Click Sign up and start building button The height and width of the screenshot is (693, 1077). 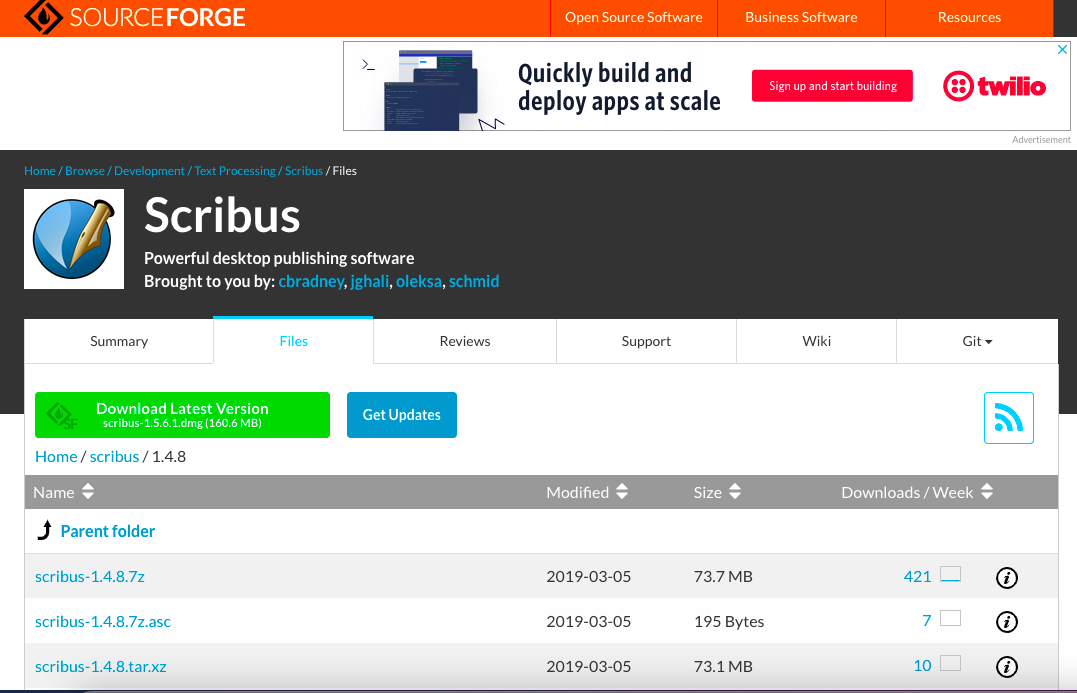click(x=832, y=86)
